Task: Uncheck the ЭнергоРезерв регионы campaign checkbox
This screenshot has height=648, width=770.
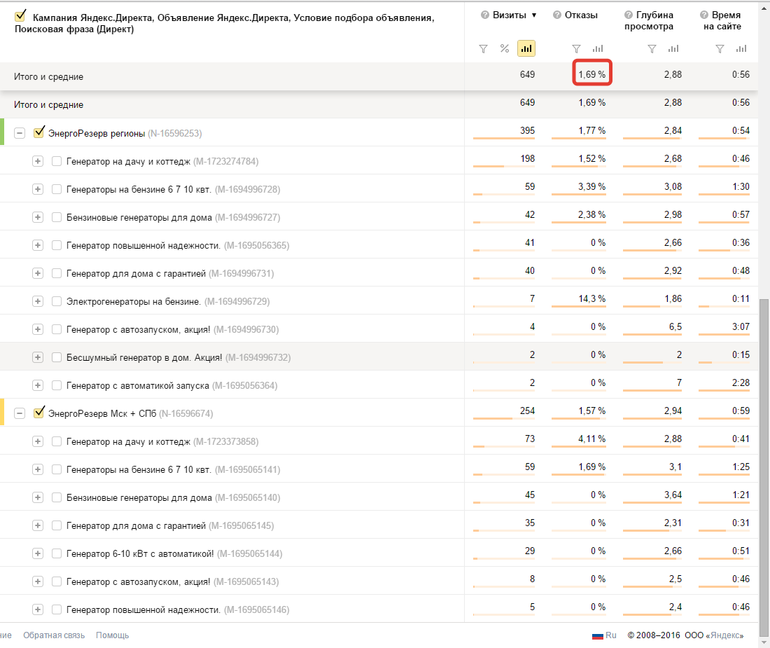Action: tap(40, 132)
